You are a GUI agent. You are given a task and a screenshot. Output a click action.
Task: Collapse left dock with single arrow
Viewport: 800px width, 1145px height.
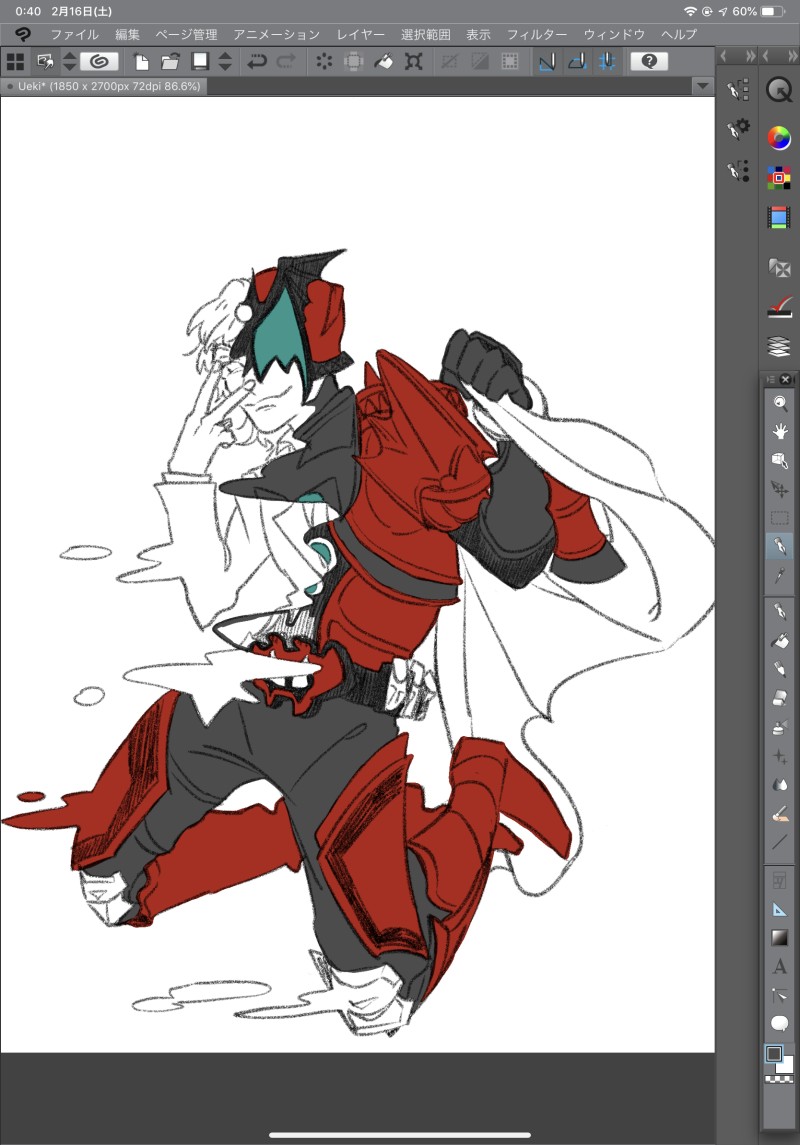click(x=723, y=56)
